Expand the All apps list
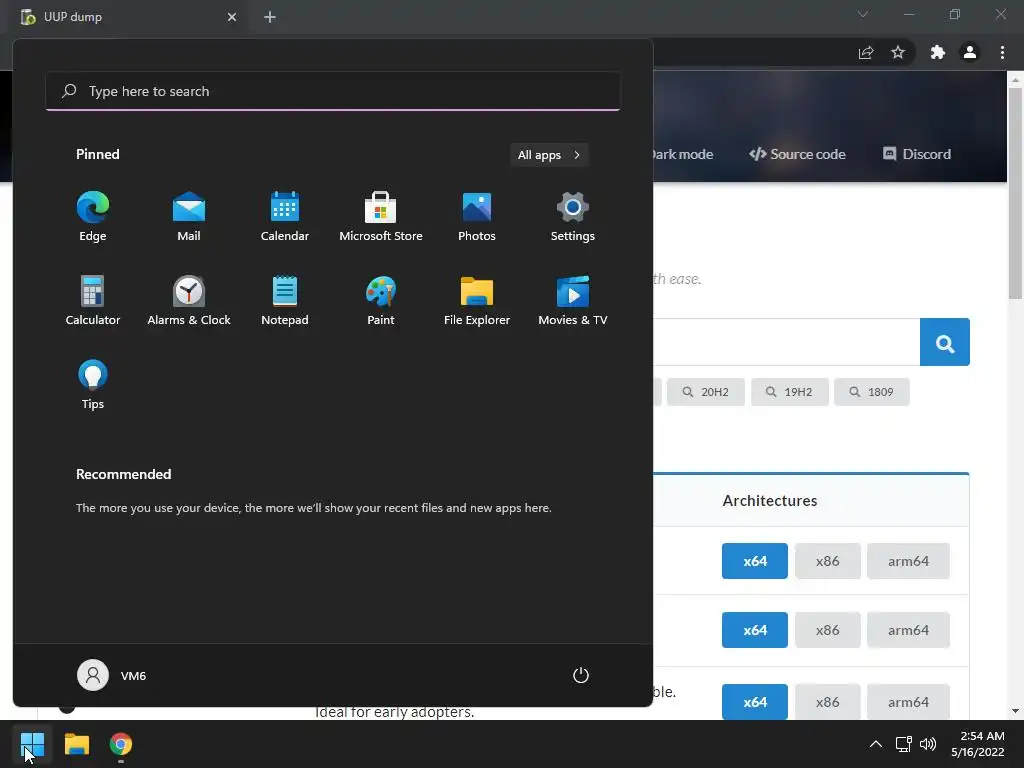1024x768 pixels. click(x=549, y=155)
